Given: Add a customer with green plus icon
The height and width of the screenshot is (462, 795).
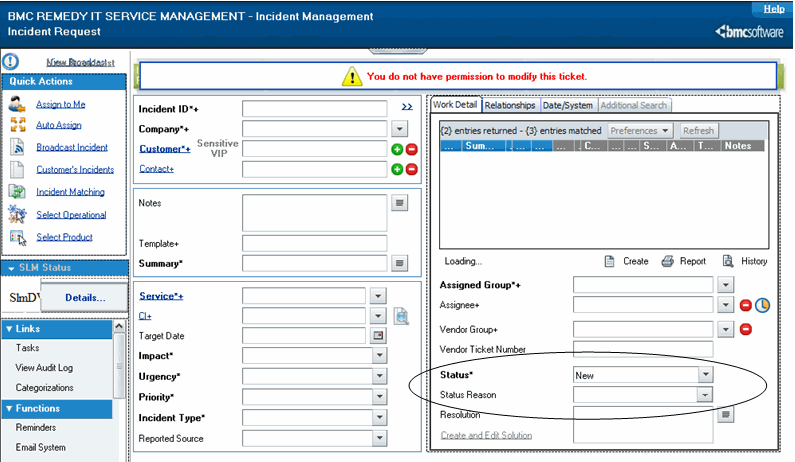Looking at the screenshot, I should pos(398,149).
